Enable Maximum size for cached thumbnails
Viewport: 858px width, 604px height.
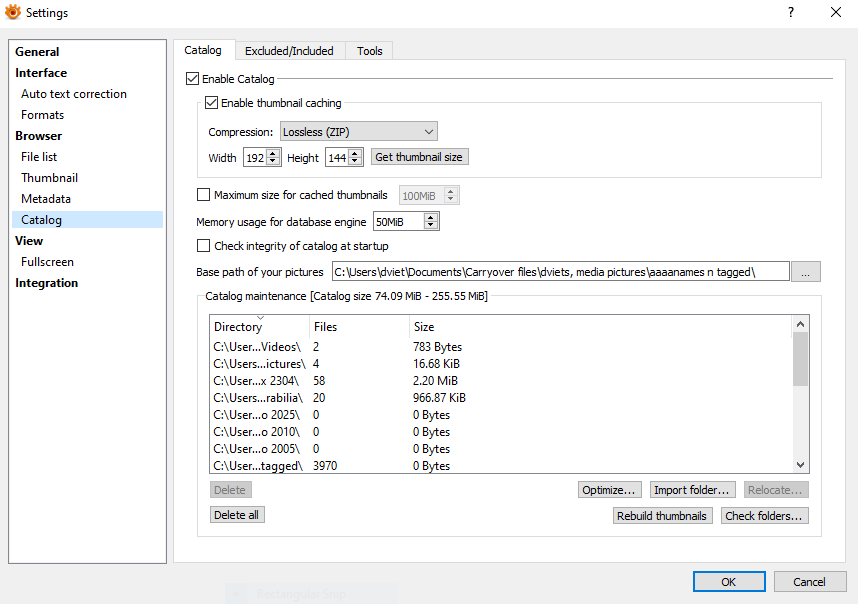pyautogui.click(x=204, y=196)
